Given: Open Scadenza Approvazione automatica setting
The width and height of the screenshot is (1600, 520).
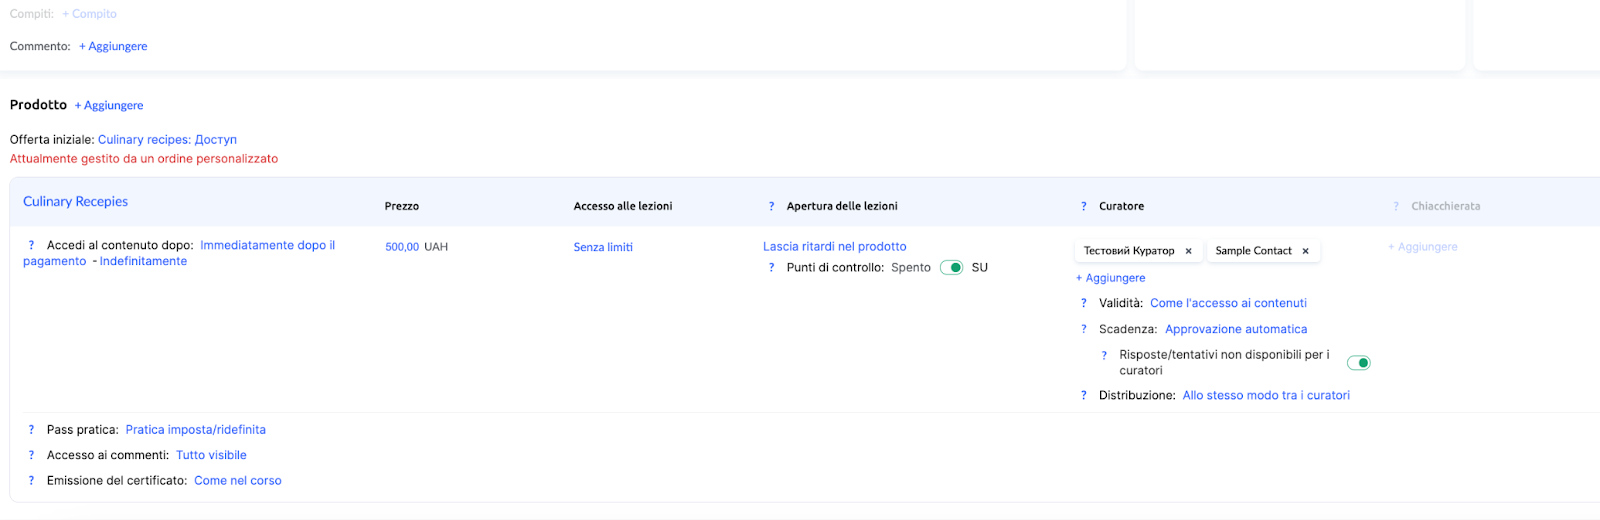Looking at the screenshot, I should point(1235,329).
